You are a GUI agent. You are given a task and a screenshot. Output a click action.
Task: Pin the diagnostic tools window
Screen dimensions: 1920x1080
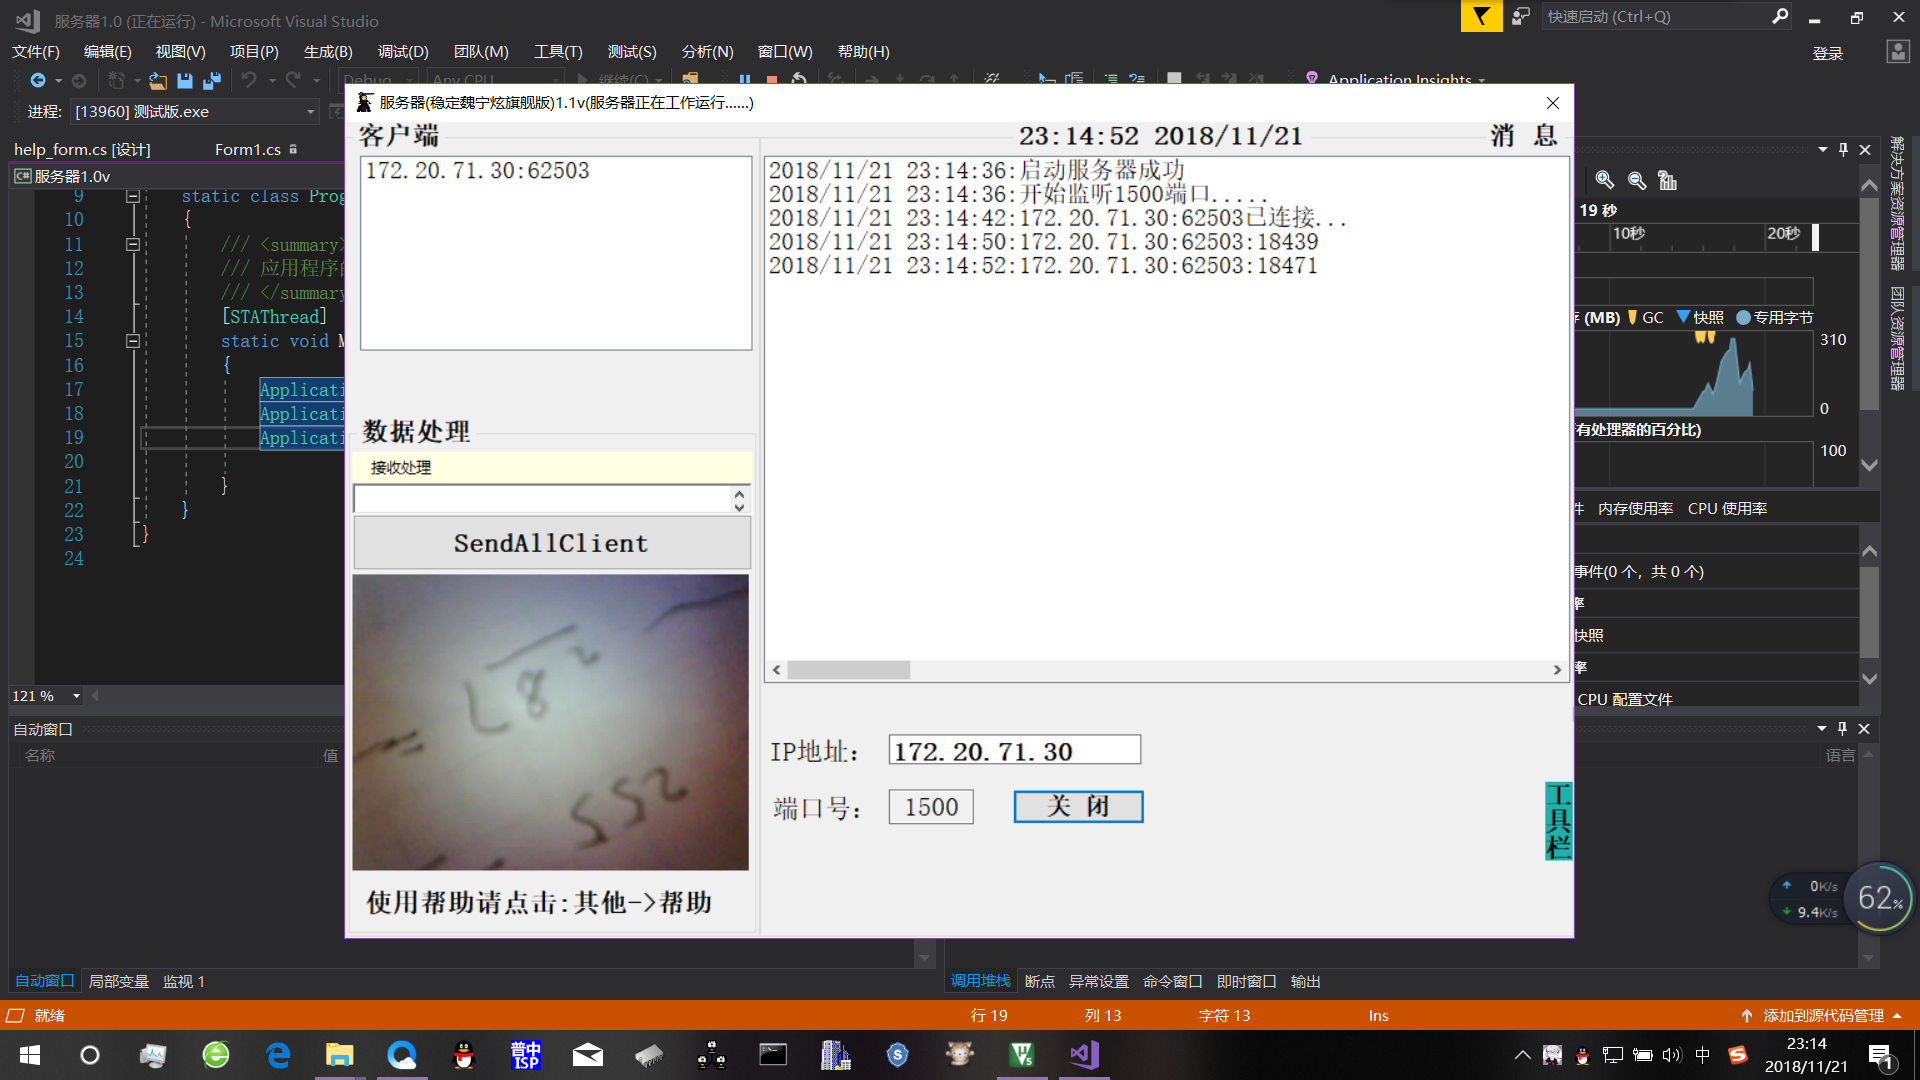click(1843, 149)
